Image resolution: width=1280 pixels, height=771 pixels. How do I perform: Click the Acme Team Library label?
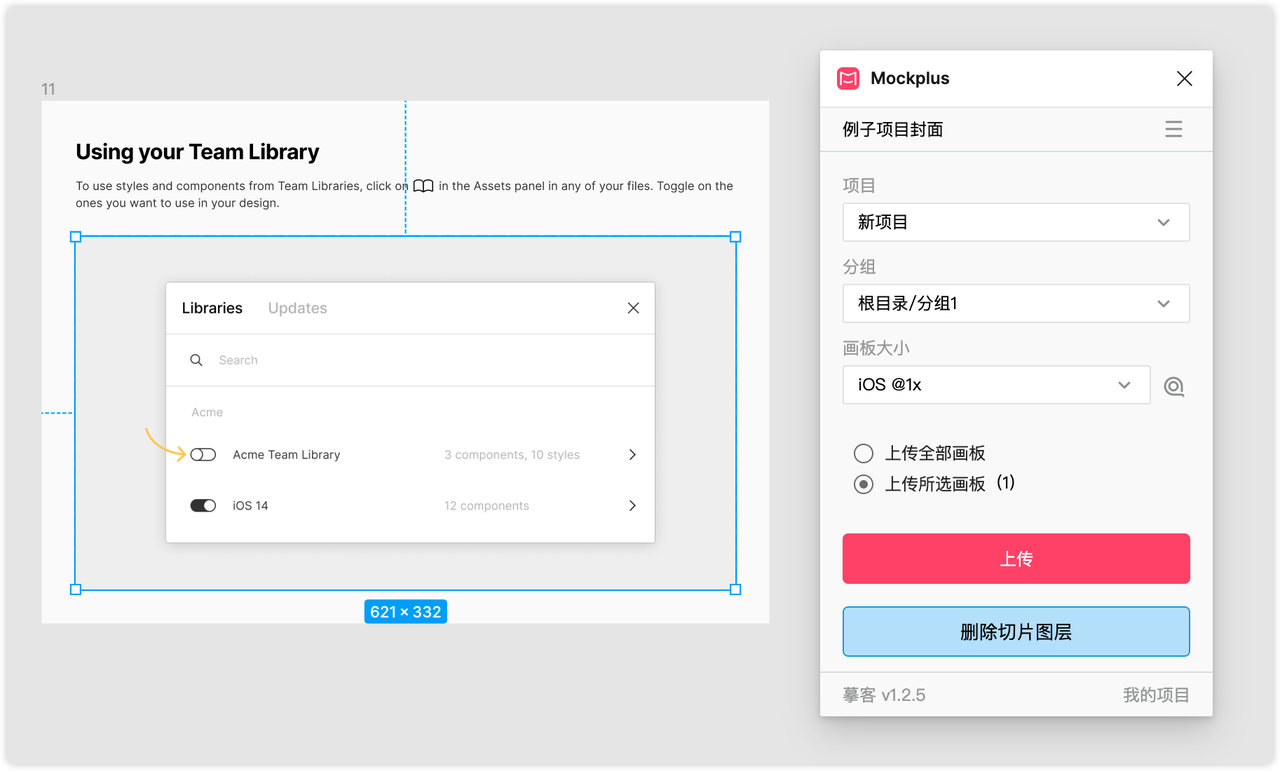click(286, 455)
